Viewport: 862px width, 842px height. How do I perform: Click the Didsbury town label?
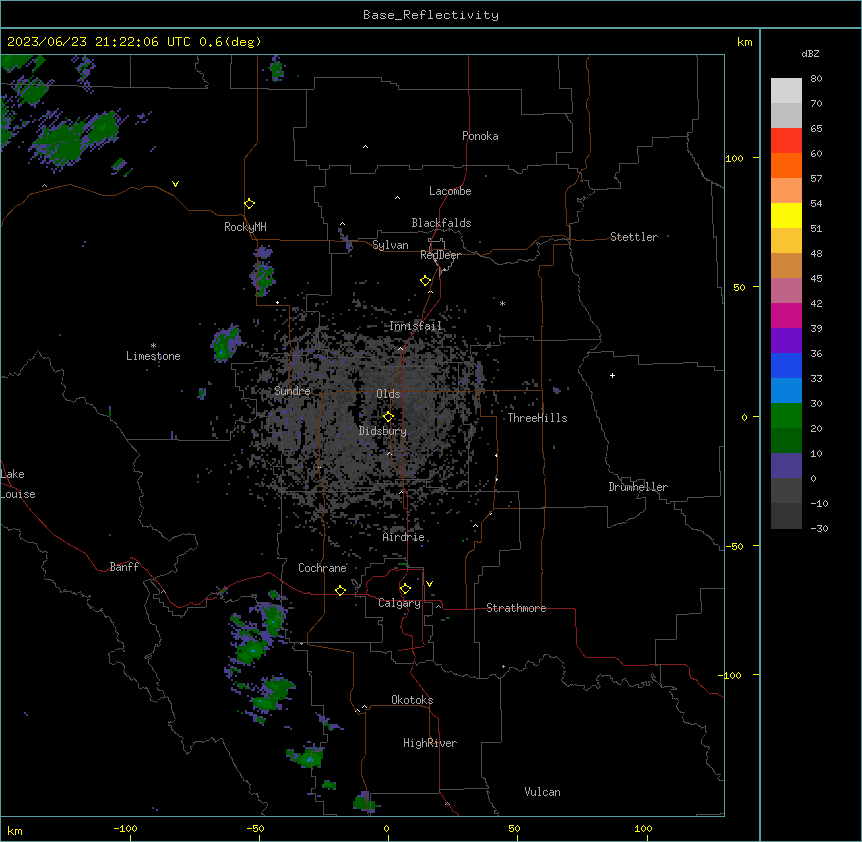click(x=383, y=431)
